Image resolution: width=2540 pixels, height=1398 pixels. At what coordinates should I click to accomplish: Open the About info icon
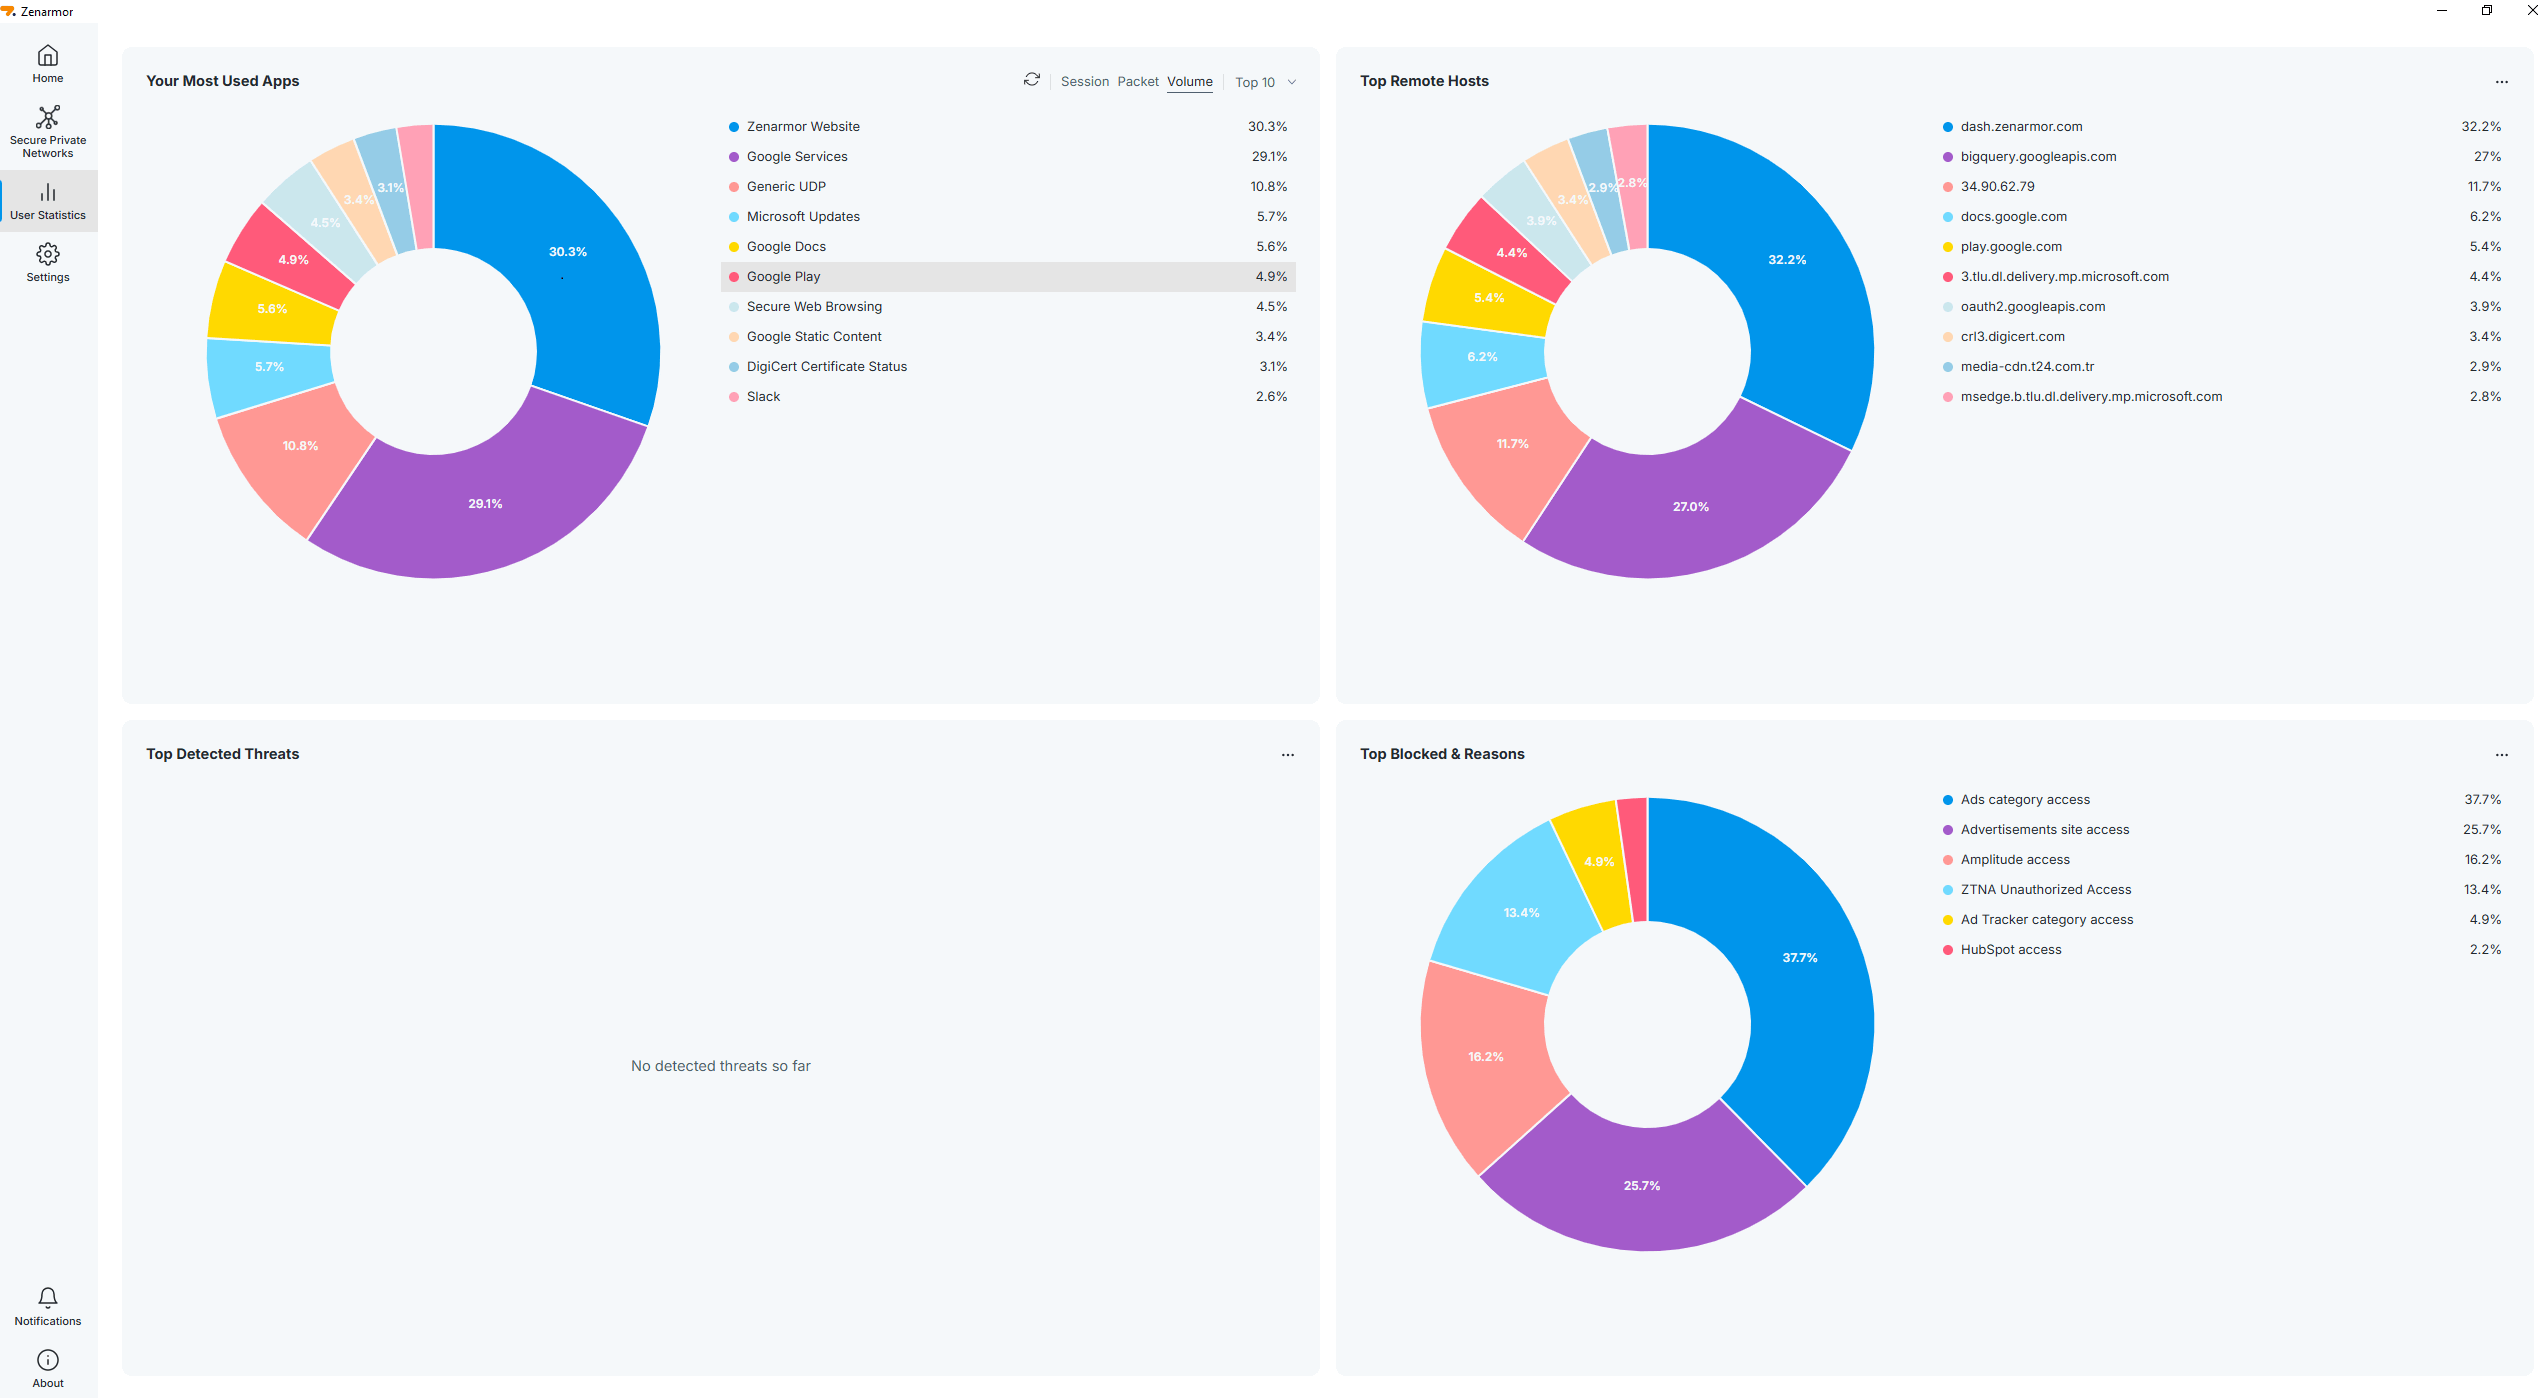48,1369
